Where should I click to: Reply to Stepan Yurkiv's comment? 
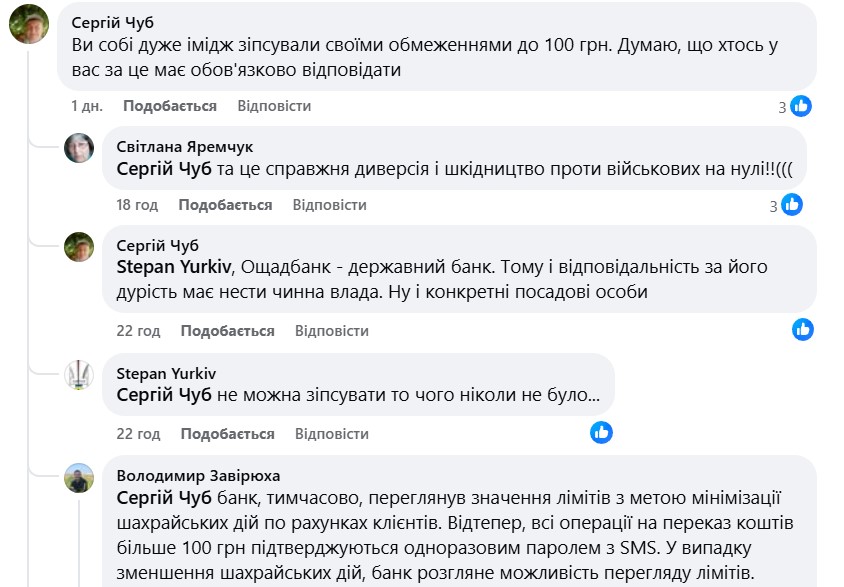coord(331,434)
